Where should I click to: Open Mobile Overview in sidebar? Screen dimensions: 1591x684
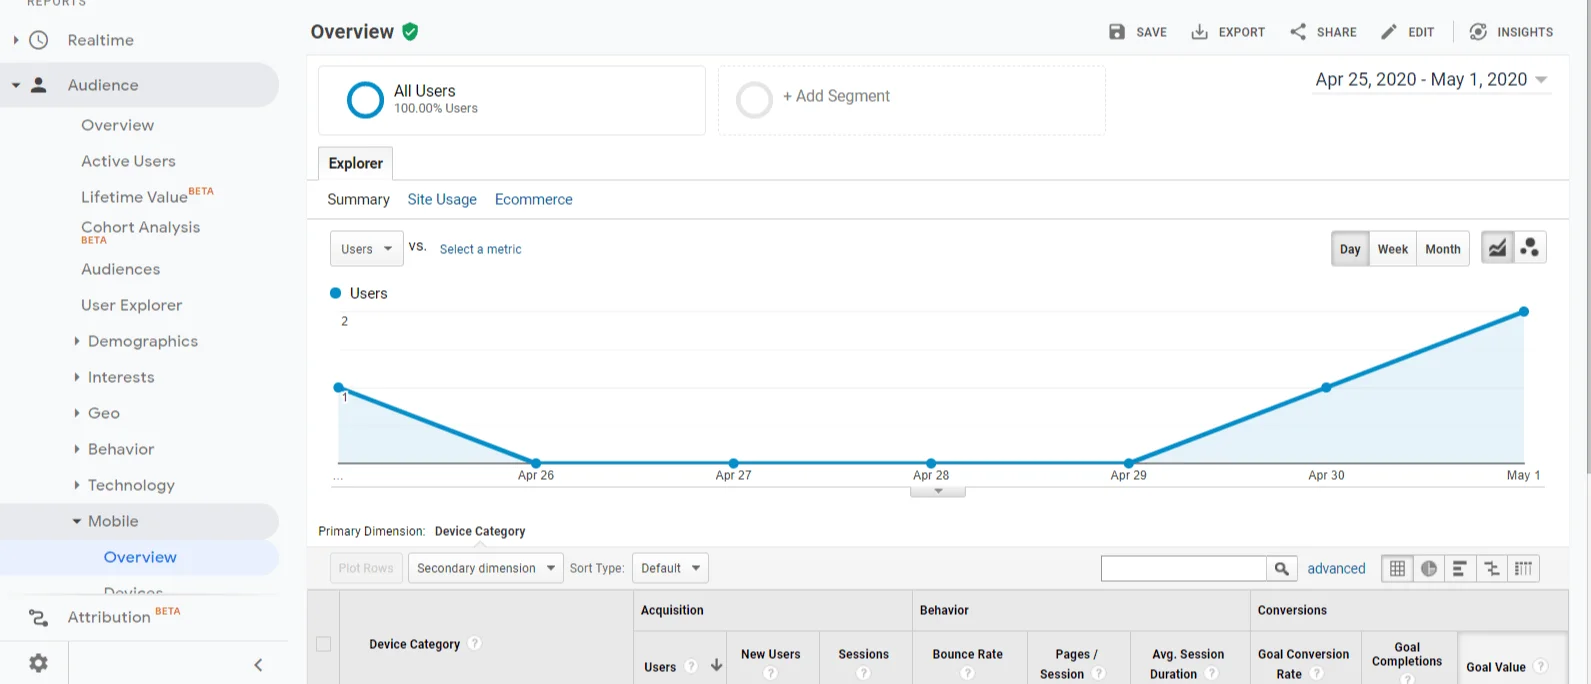(x=140, y=557)
